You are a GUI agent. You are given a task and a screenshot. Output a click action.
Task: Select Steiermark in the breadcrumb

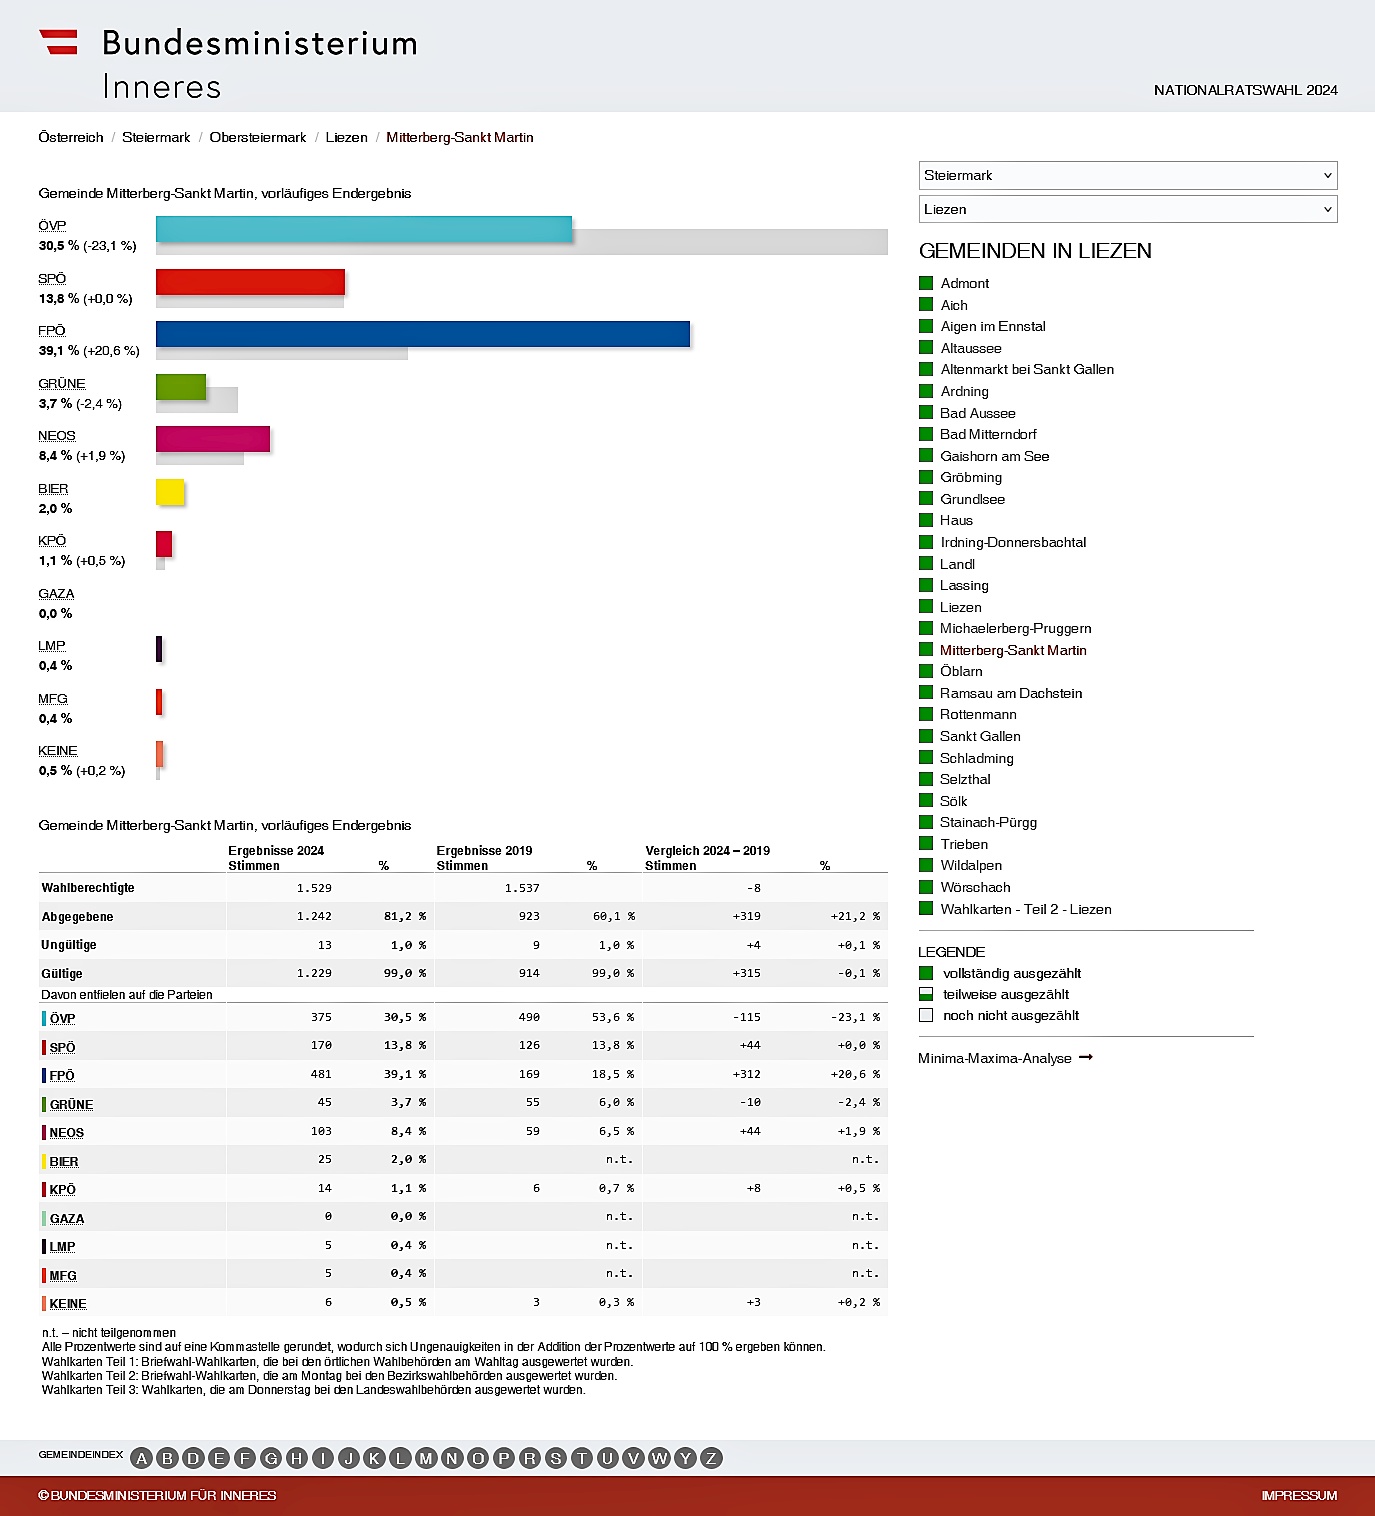156,137
